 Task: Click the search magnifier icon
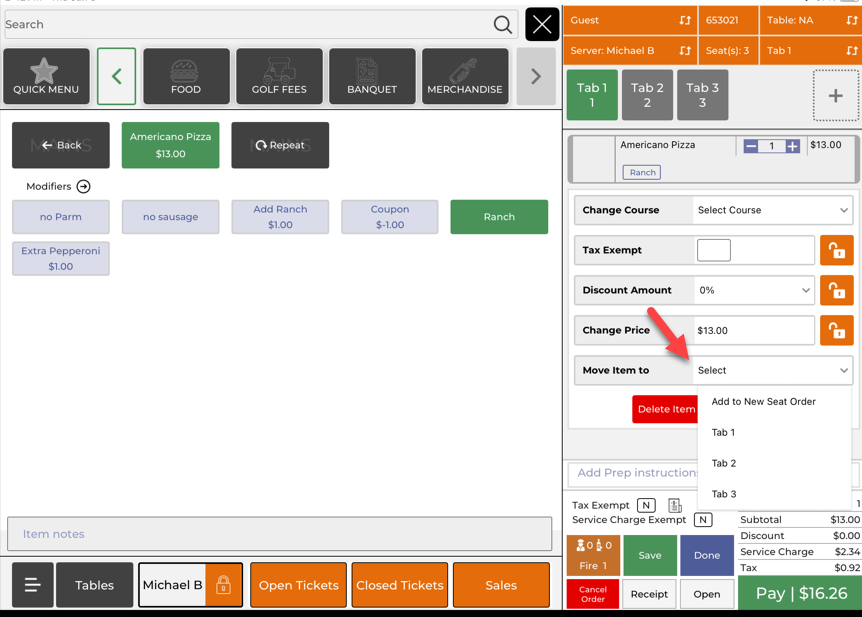click(502, 25)
